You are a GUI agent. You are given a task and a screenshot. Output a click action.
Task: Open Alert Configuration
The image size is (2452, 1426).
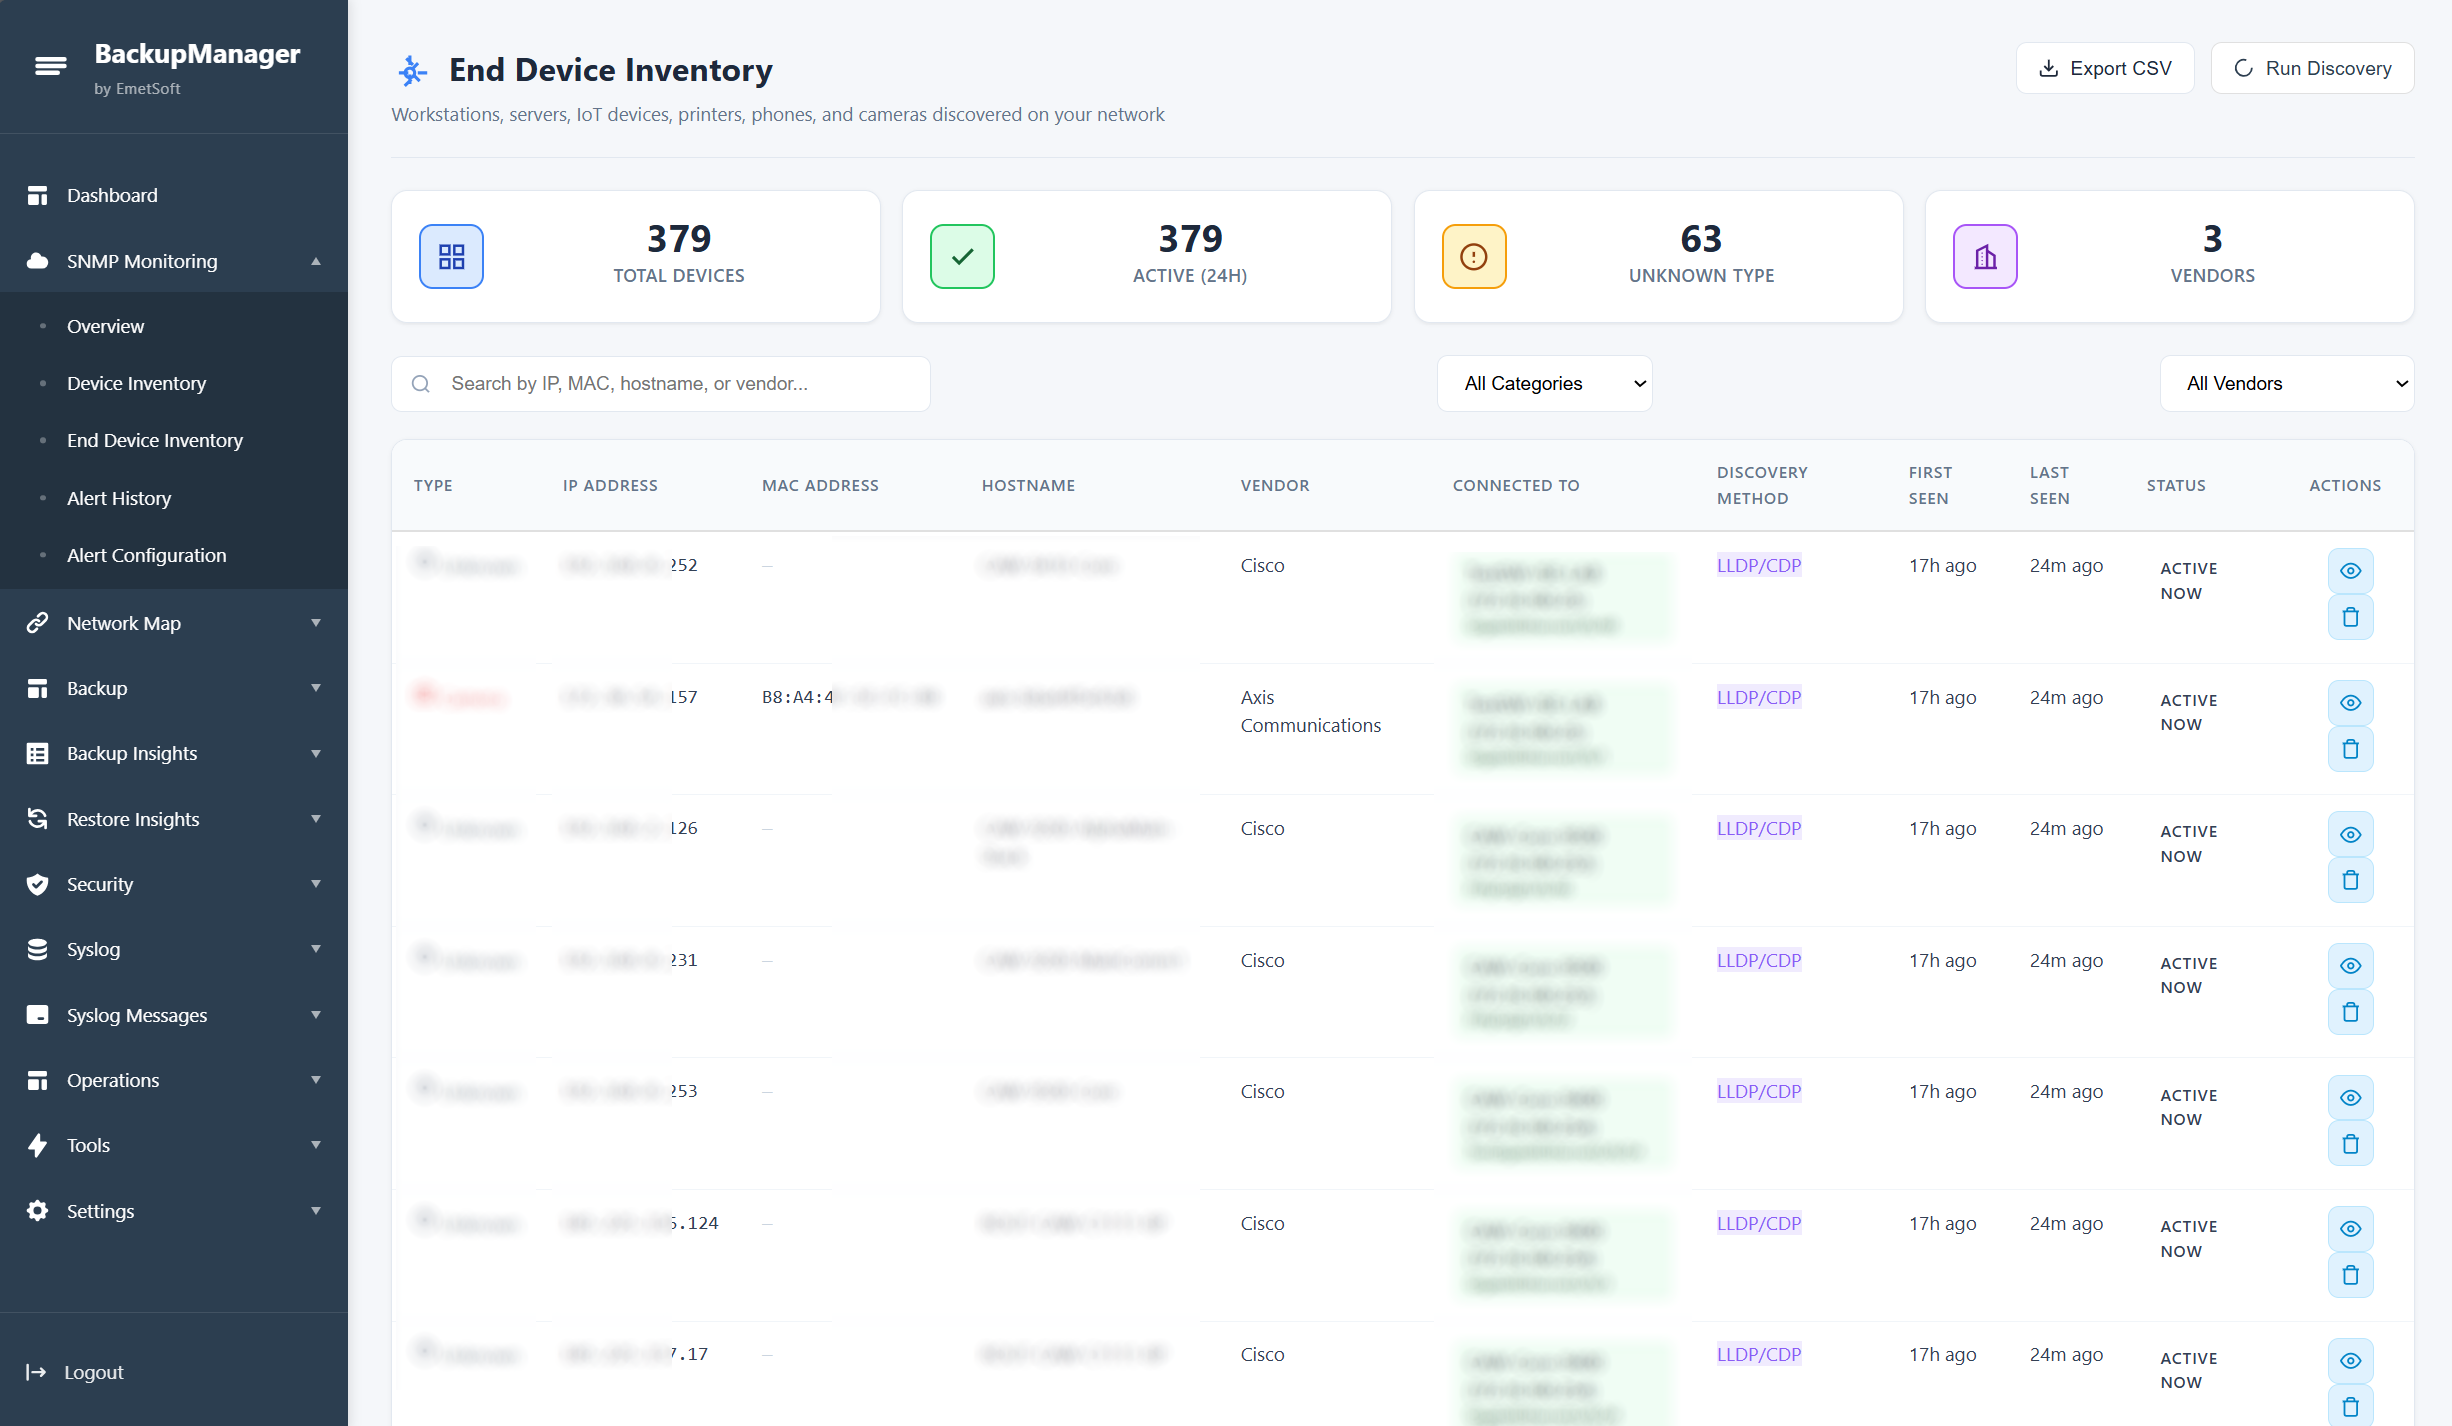click(147, 555)
